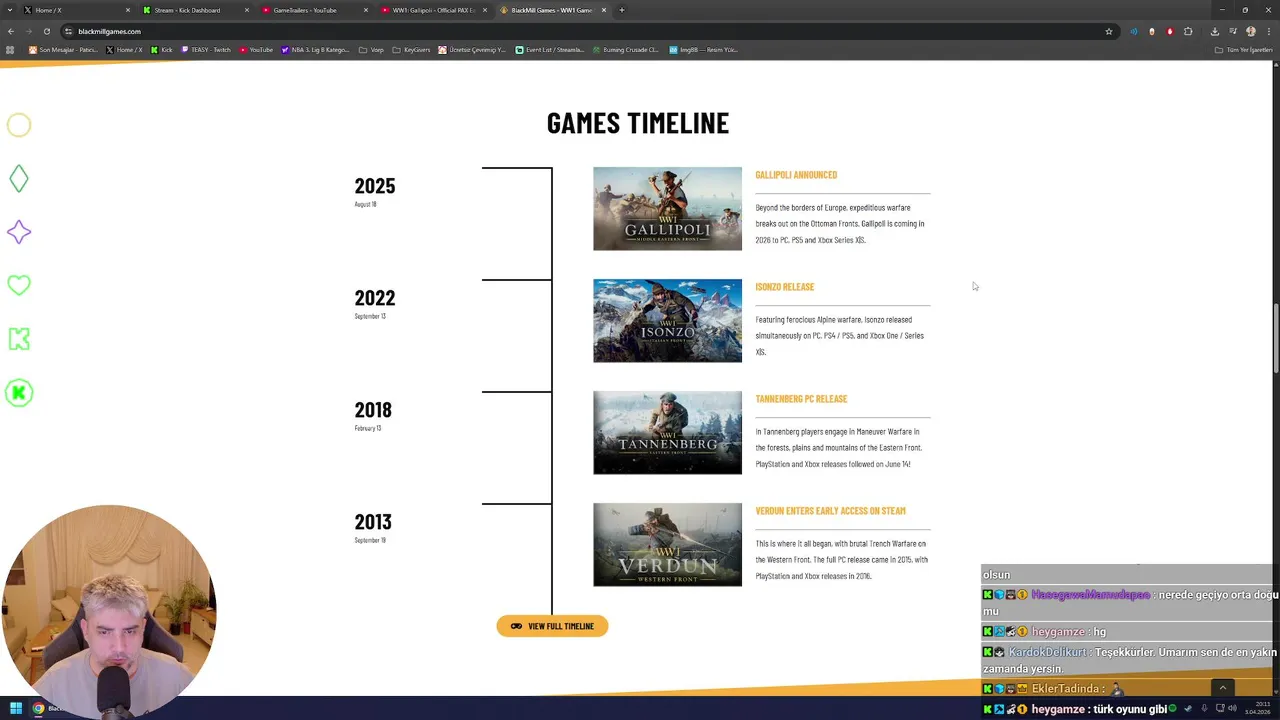Screen dimensions: 1280x720
Task: Click the VIEW FULL TIMELINE button
Action: 552,626
